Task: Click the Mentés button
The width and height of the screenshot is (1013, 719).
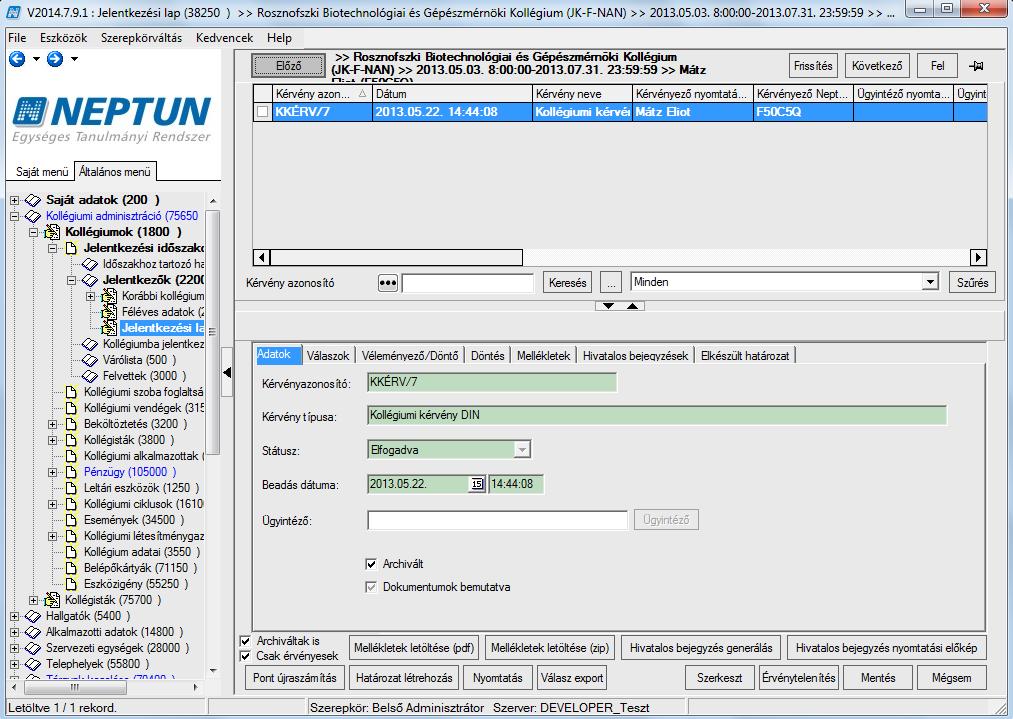Action: click(x=878, y=678)
